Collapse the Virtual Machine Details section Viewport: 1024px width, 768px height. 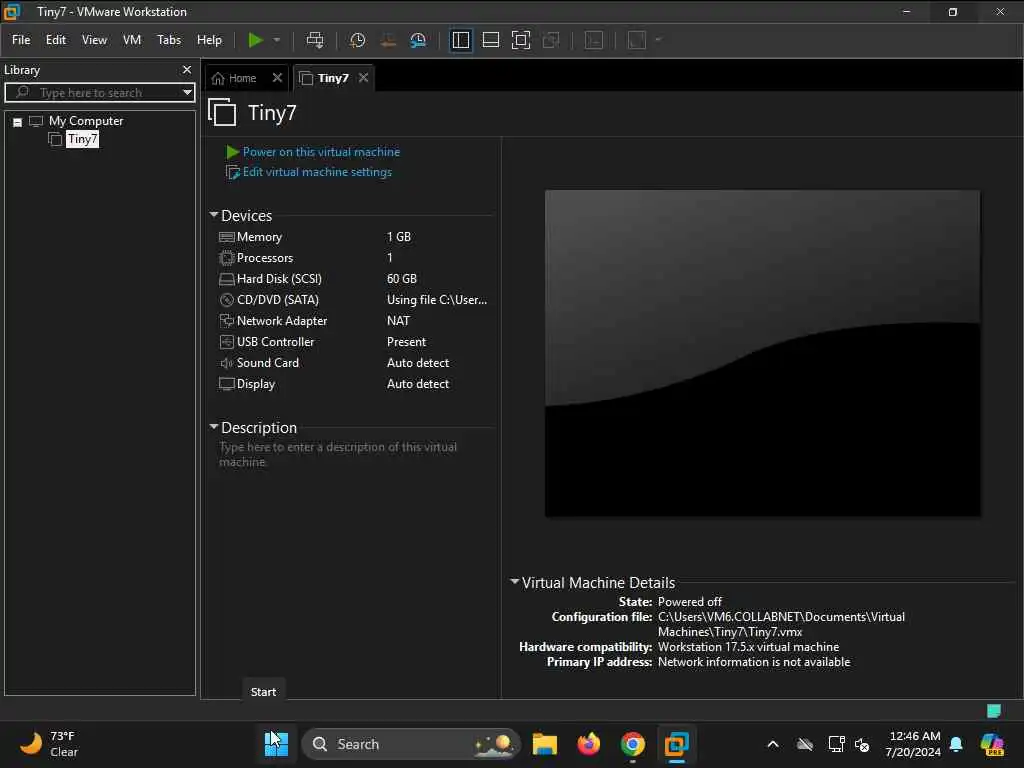[x=515, y=582]
